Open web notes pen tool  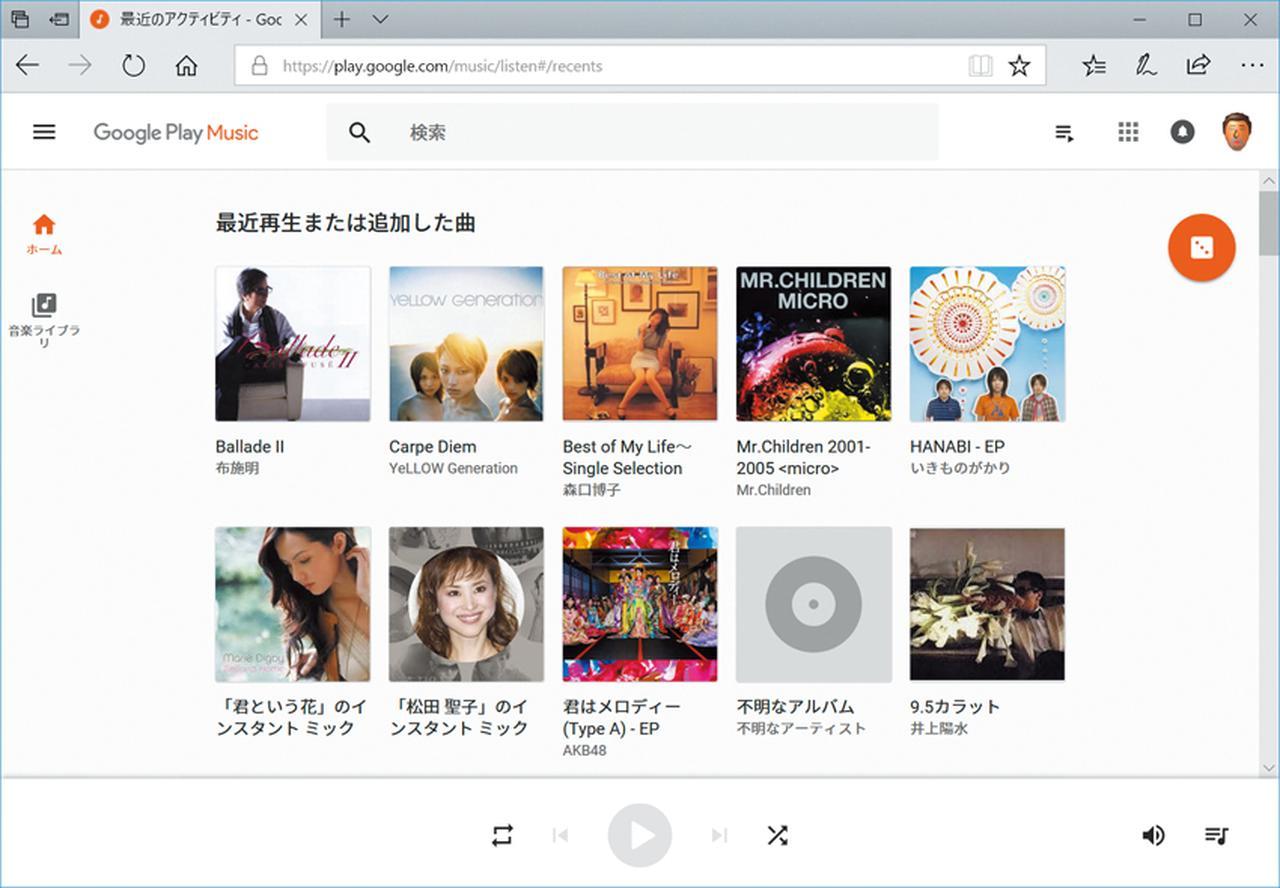(1146, 66)
